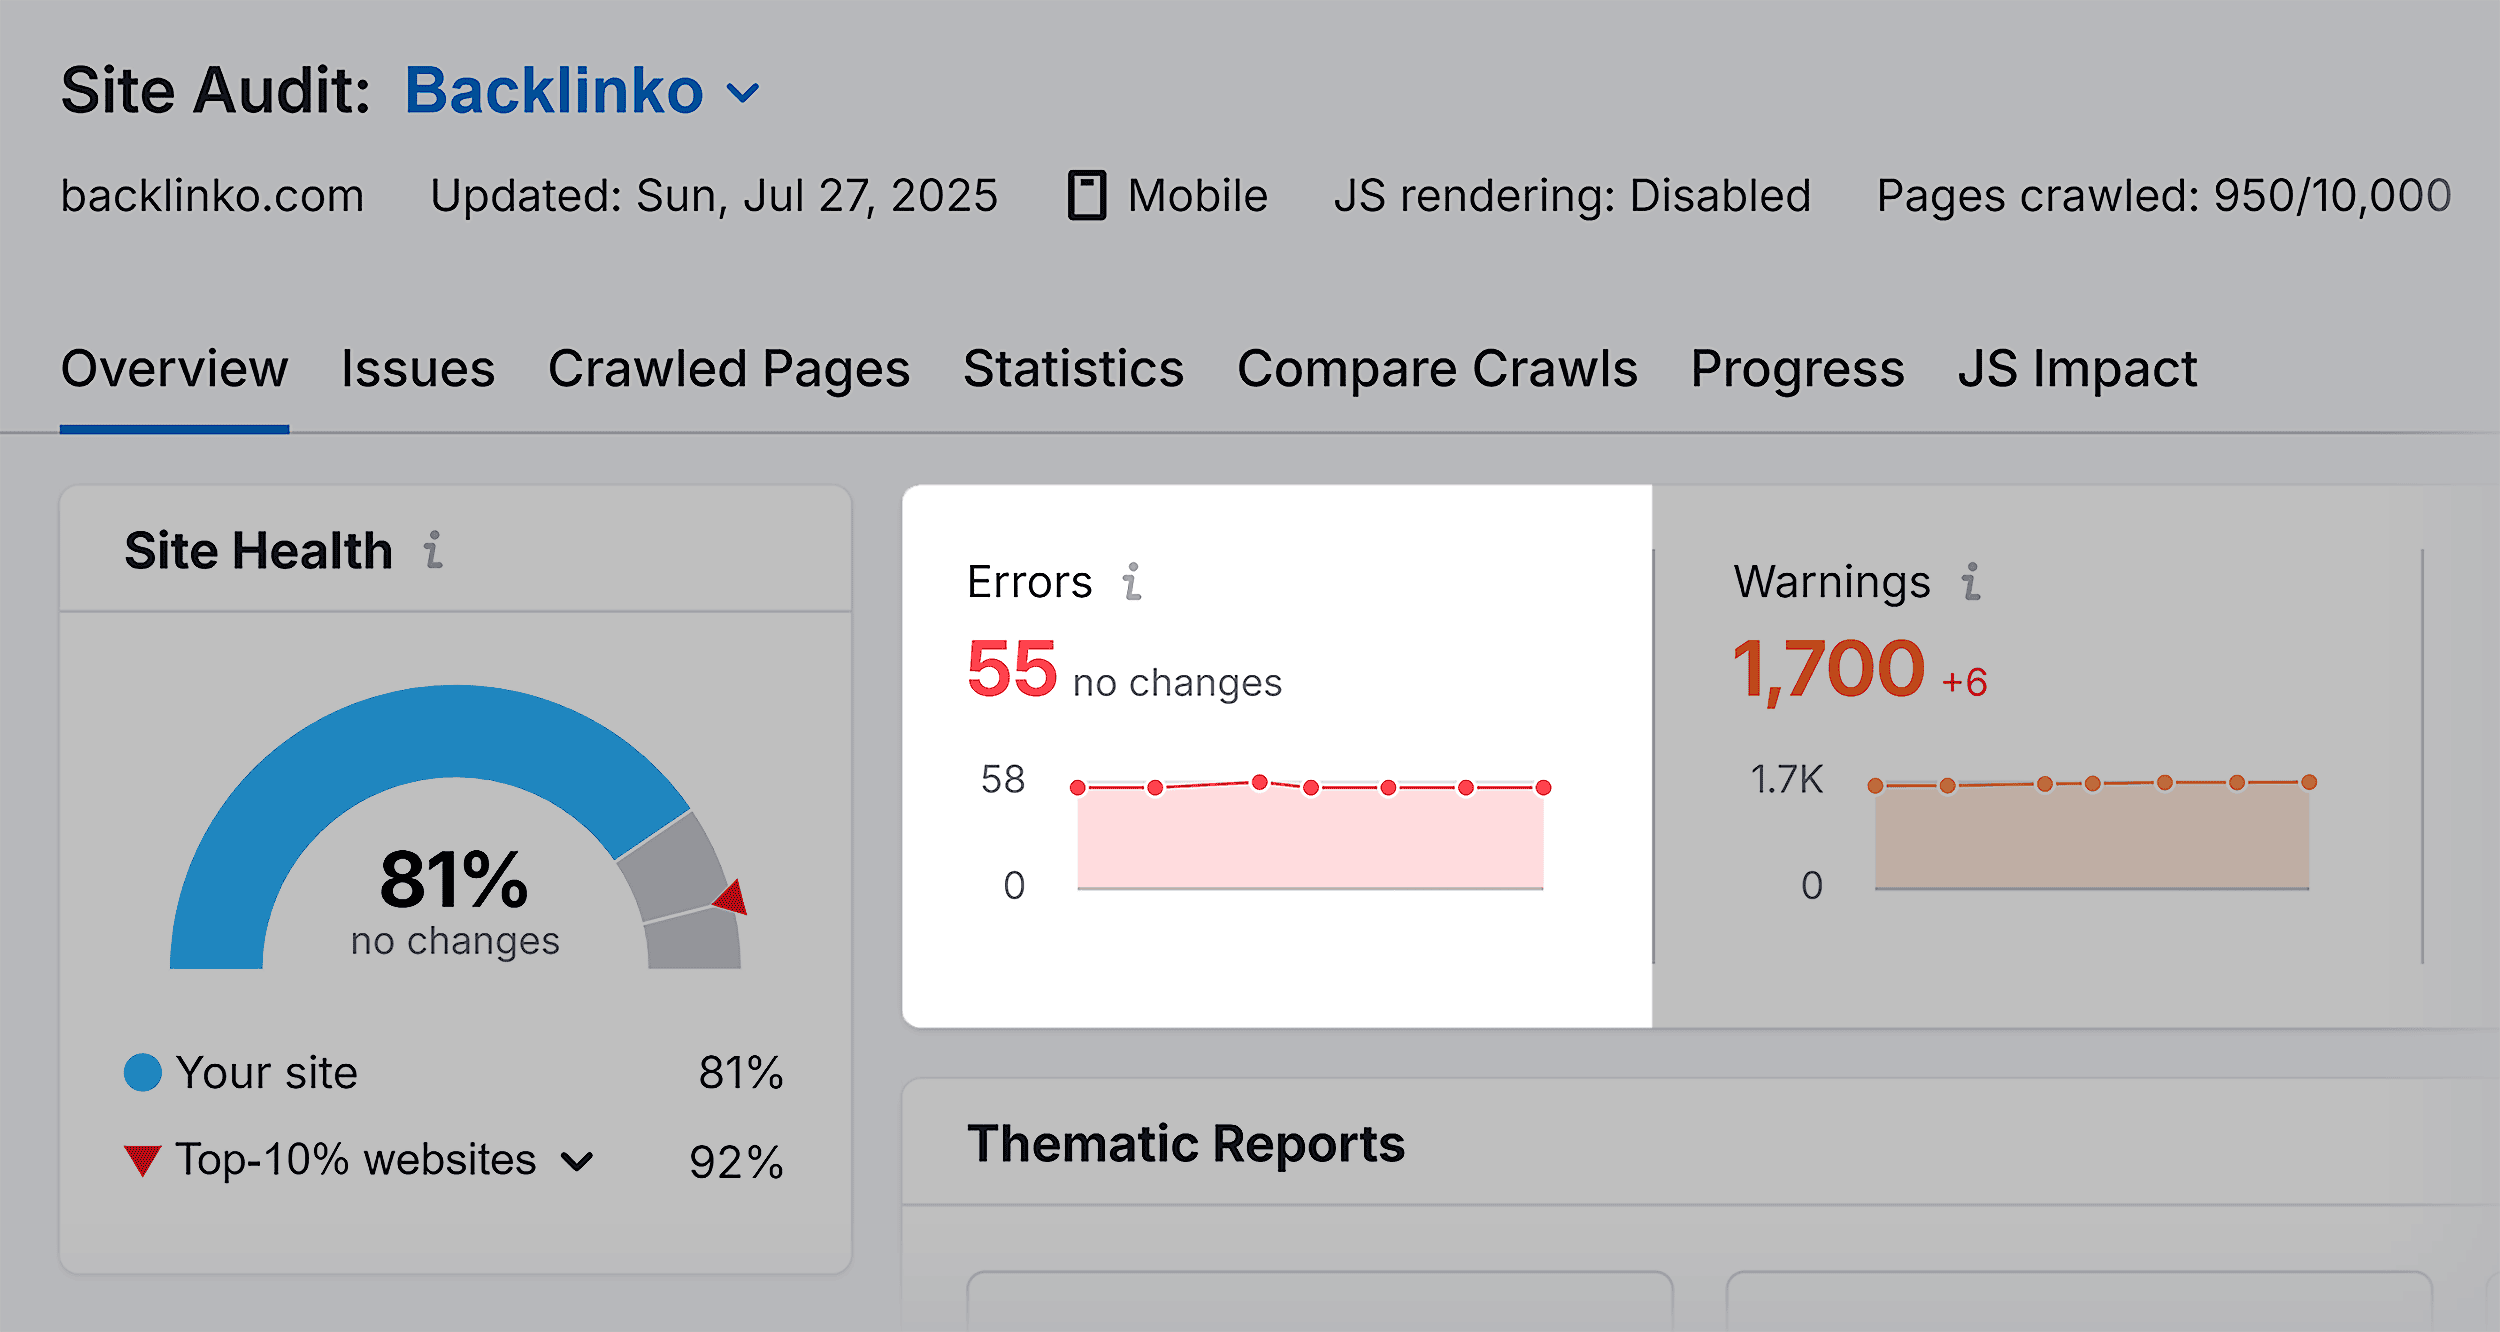This screenshot has height=1332, width=2500.
Task: Open the Backlinko project dropdown chevron
Action: 743,94
